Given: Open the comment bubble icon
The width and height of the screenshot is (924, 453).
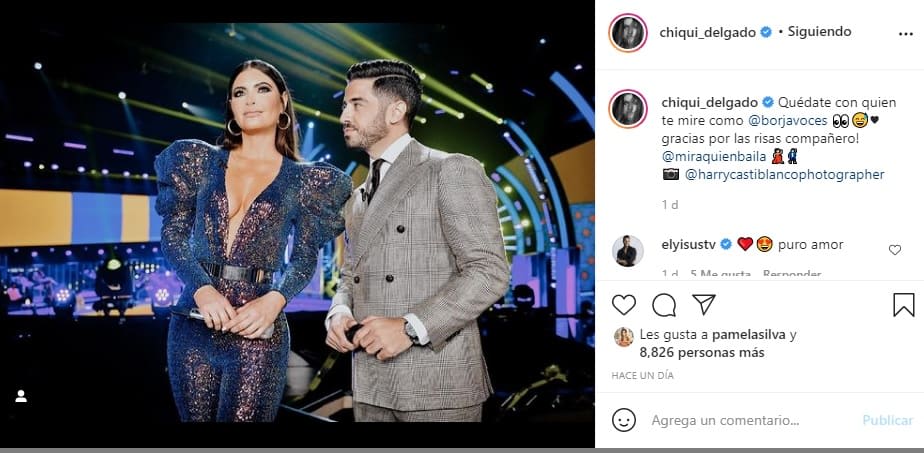Looking at the screenshot, I should point(664,305).
